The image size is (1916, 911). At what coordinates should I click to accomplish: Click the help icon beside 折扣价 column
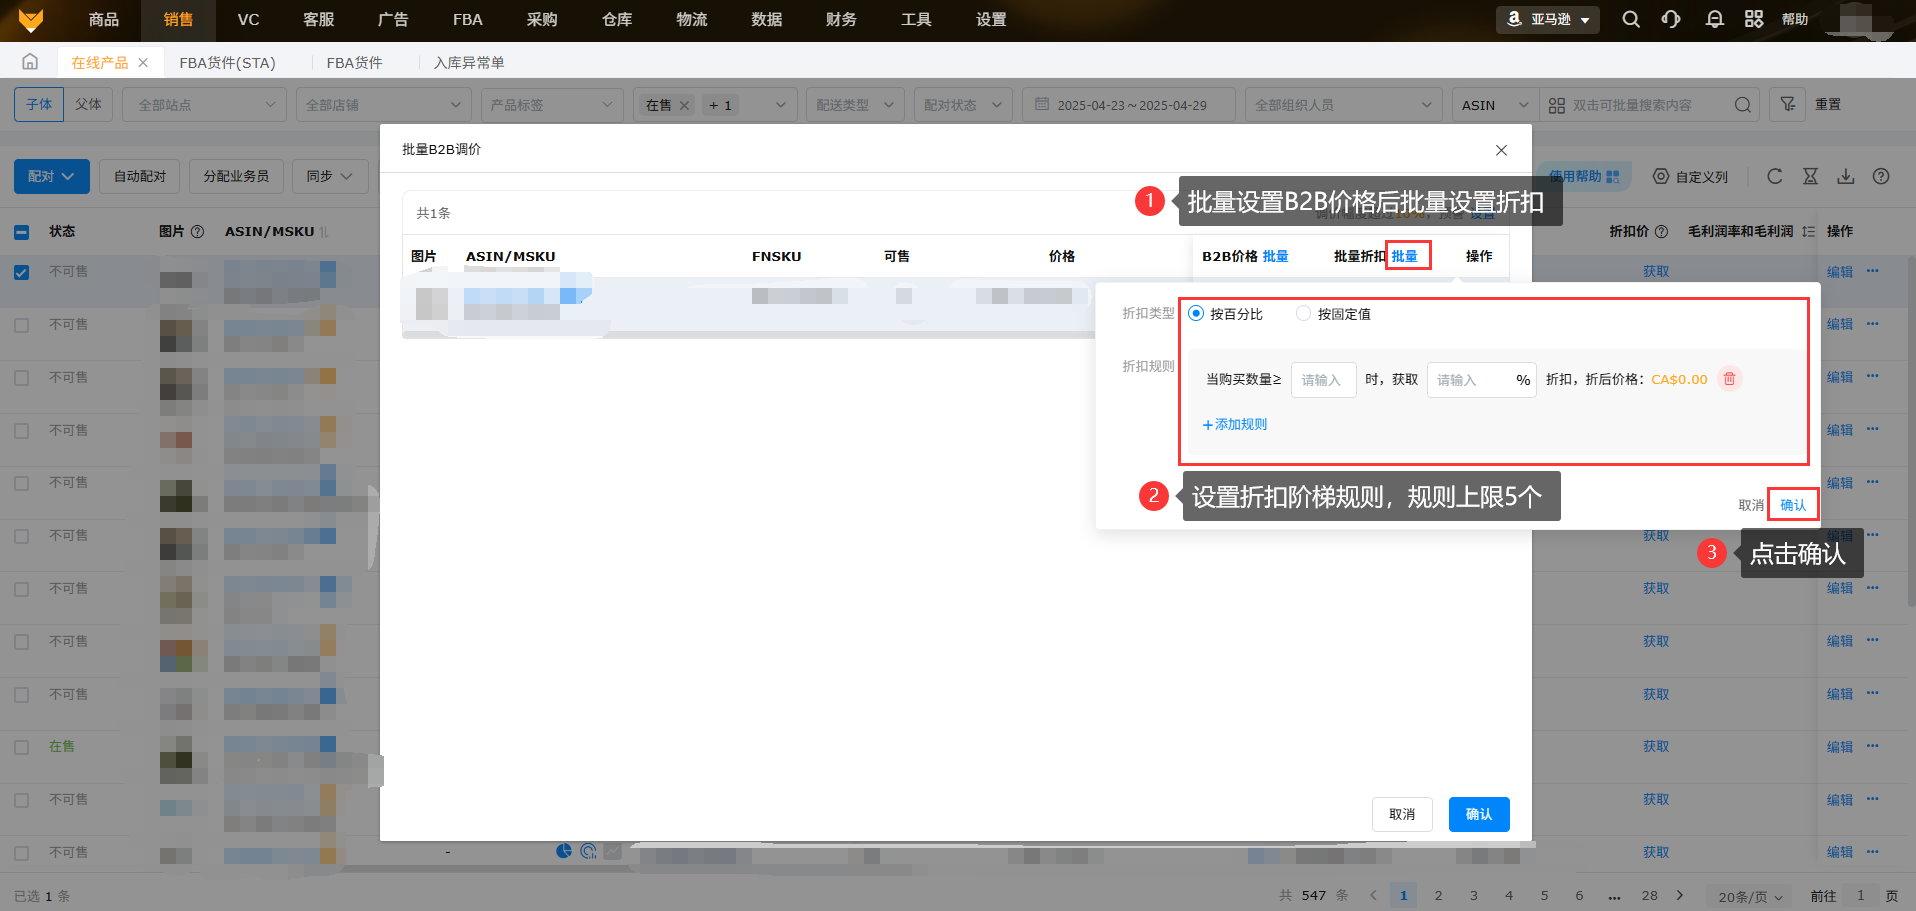(x=1662, y=231)
